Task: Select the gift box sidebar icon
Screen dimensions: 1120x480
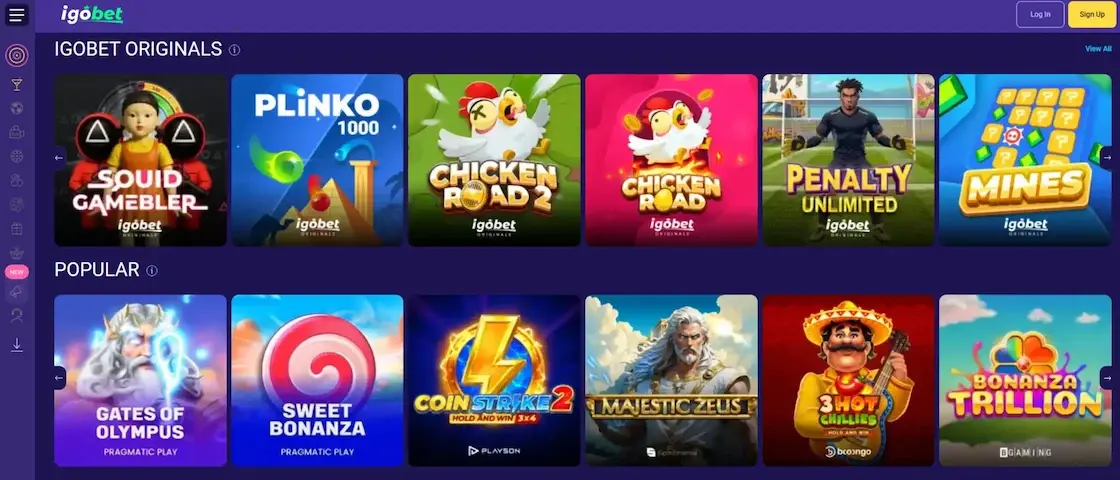Action: point(16,229)
